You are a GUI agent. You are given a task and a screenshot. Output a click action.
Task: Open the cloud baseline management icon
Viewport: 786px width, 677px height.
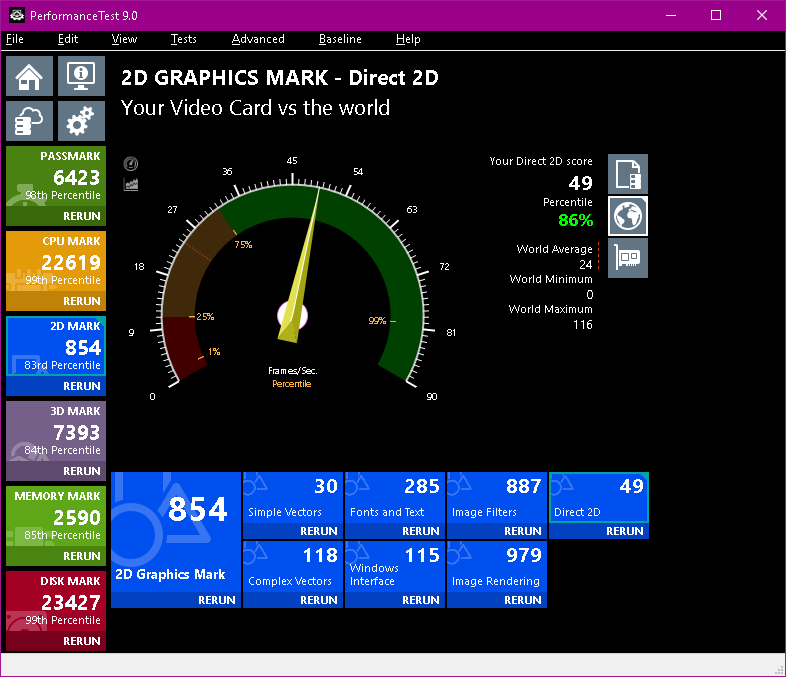click(x=29, y=121)
